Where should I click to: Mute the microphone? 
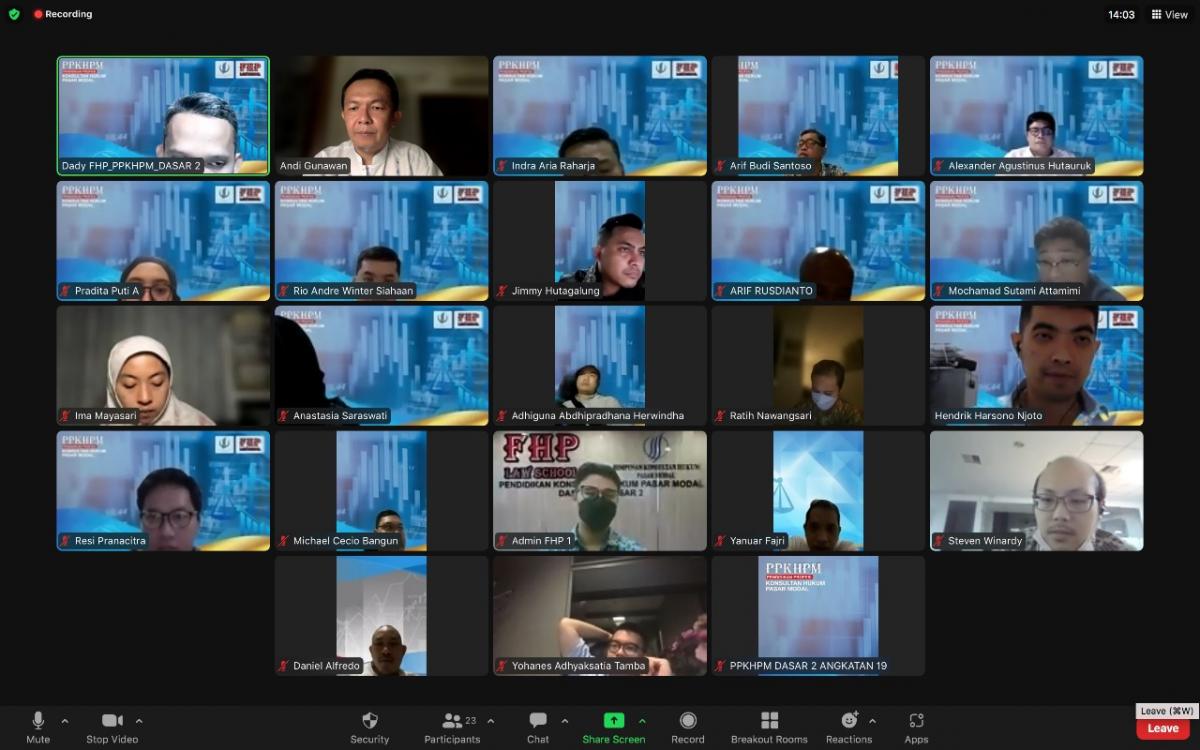click(38, 721)
